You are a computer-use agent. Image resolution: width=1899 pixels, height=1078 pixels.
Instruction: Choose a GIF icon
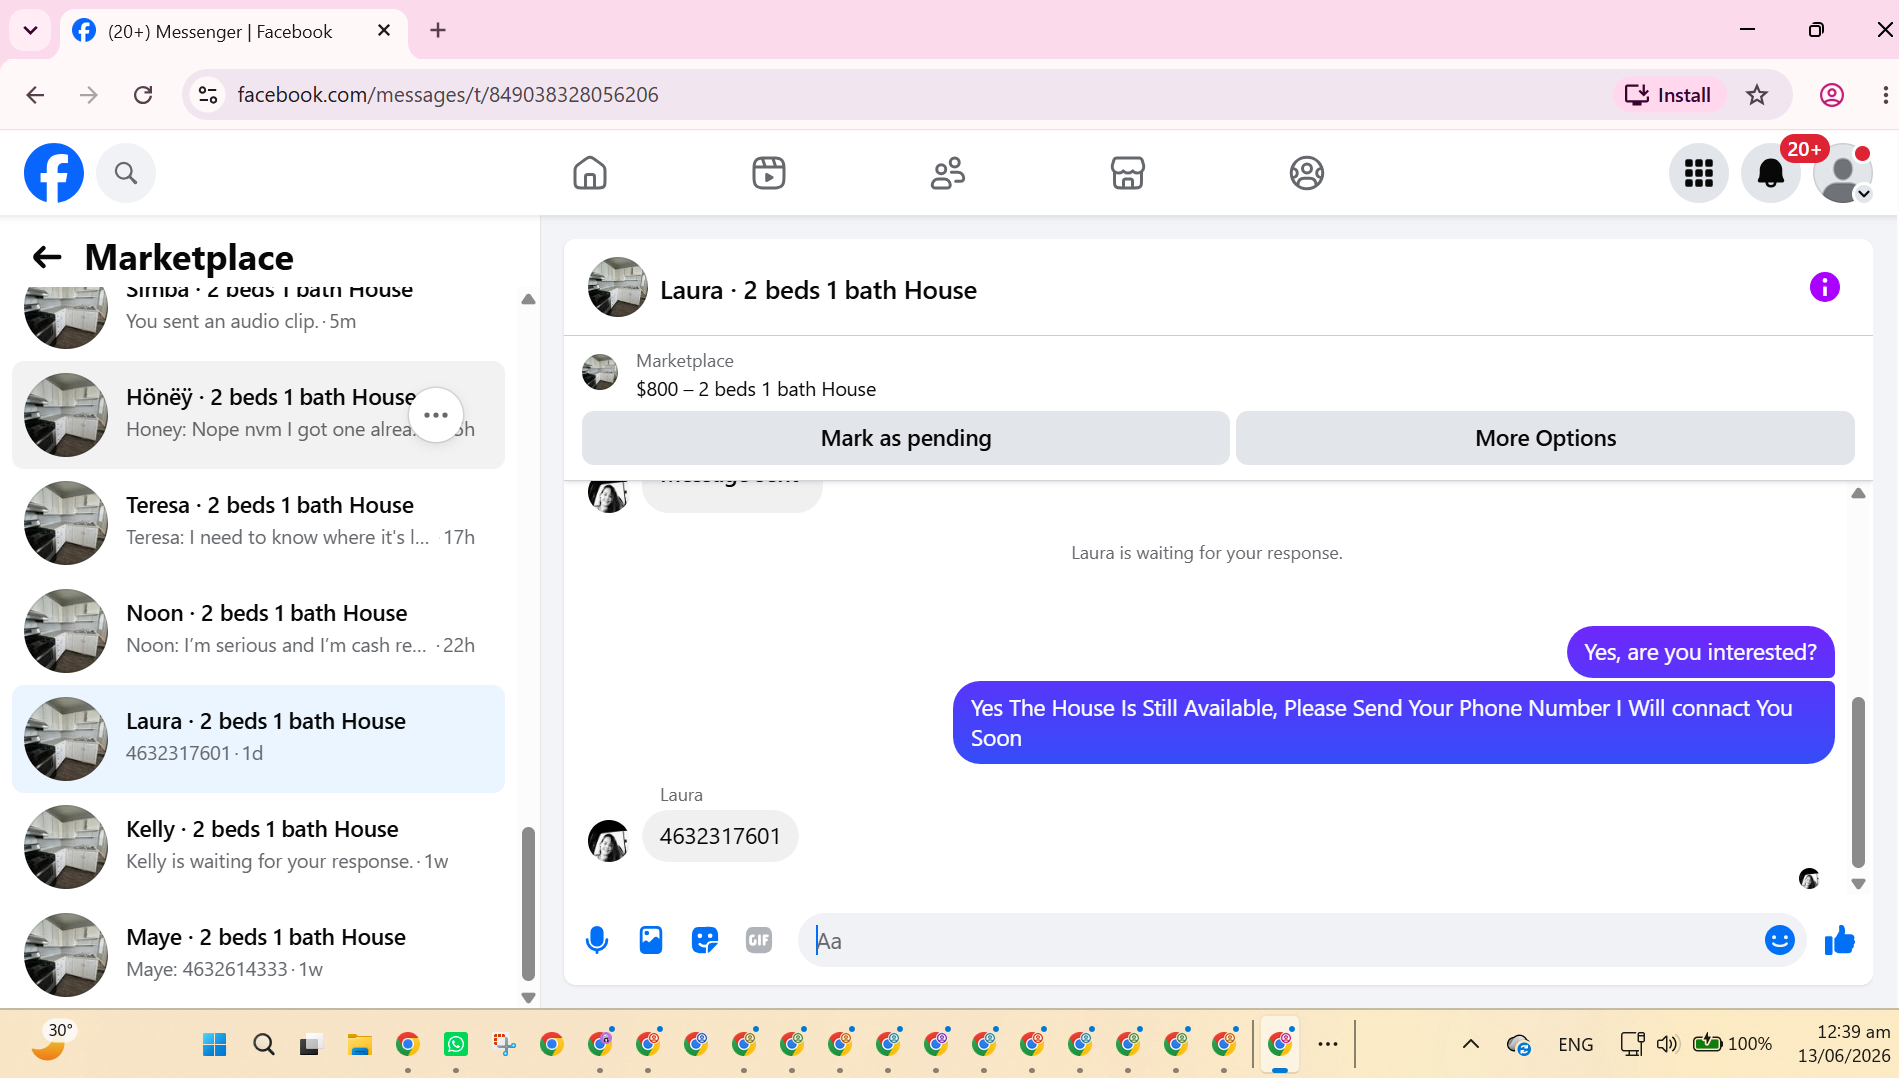759,940
